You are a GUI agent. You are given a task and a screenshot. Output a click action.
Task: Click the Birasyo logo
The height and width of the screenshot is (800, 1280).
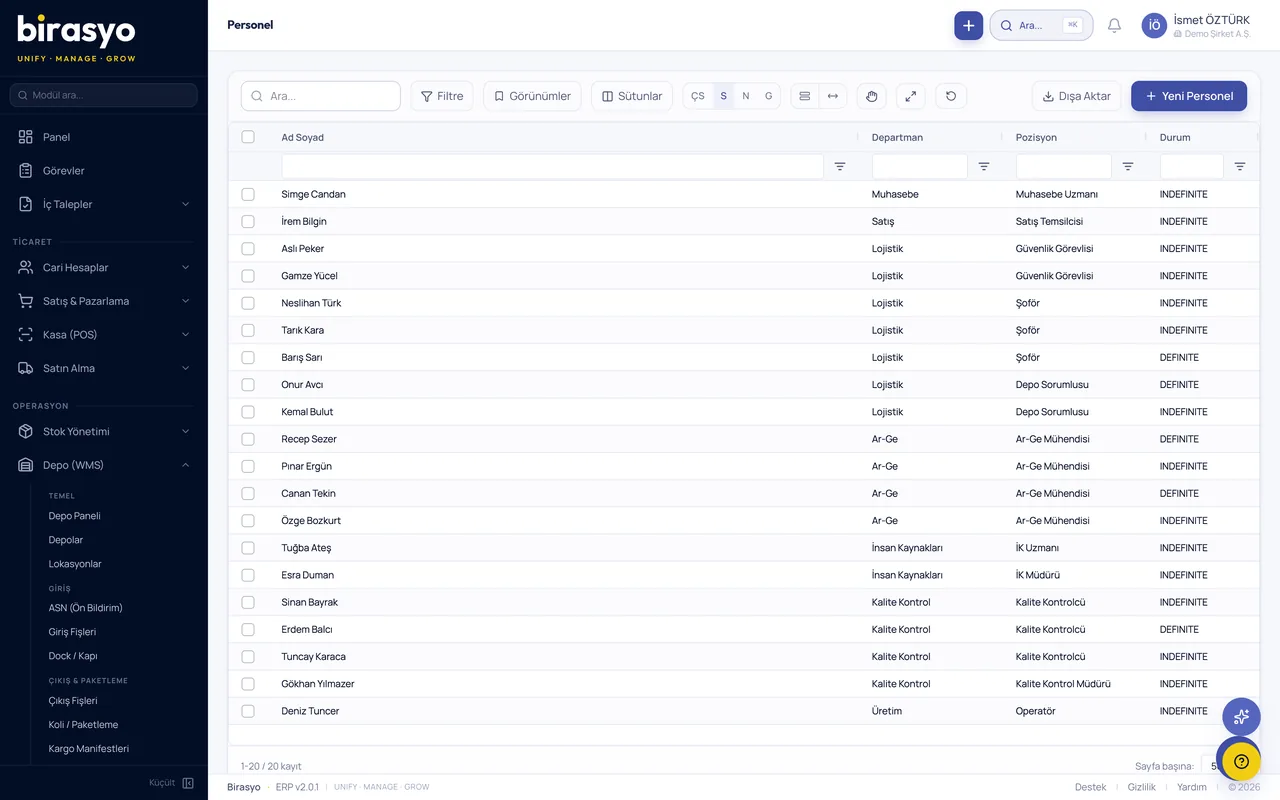tap(77, 37)
